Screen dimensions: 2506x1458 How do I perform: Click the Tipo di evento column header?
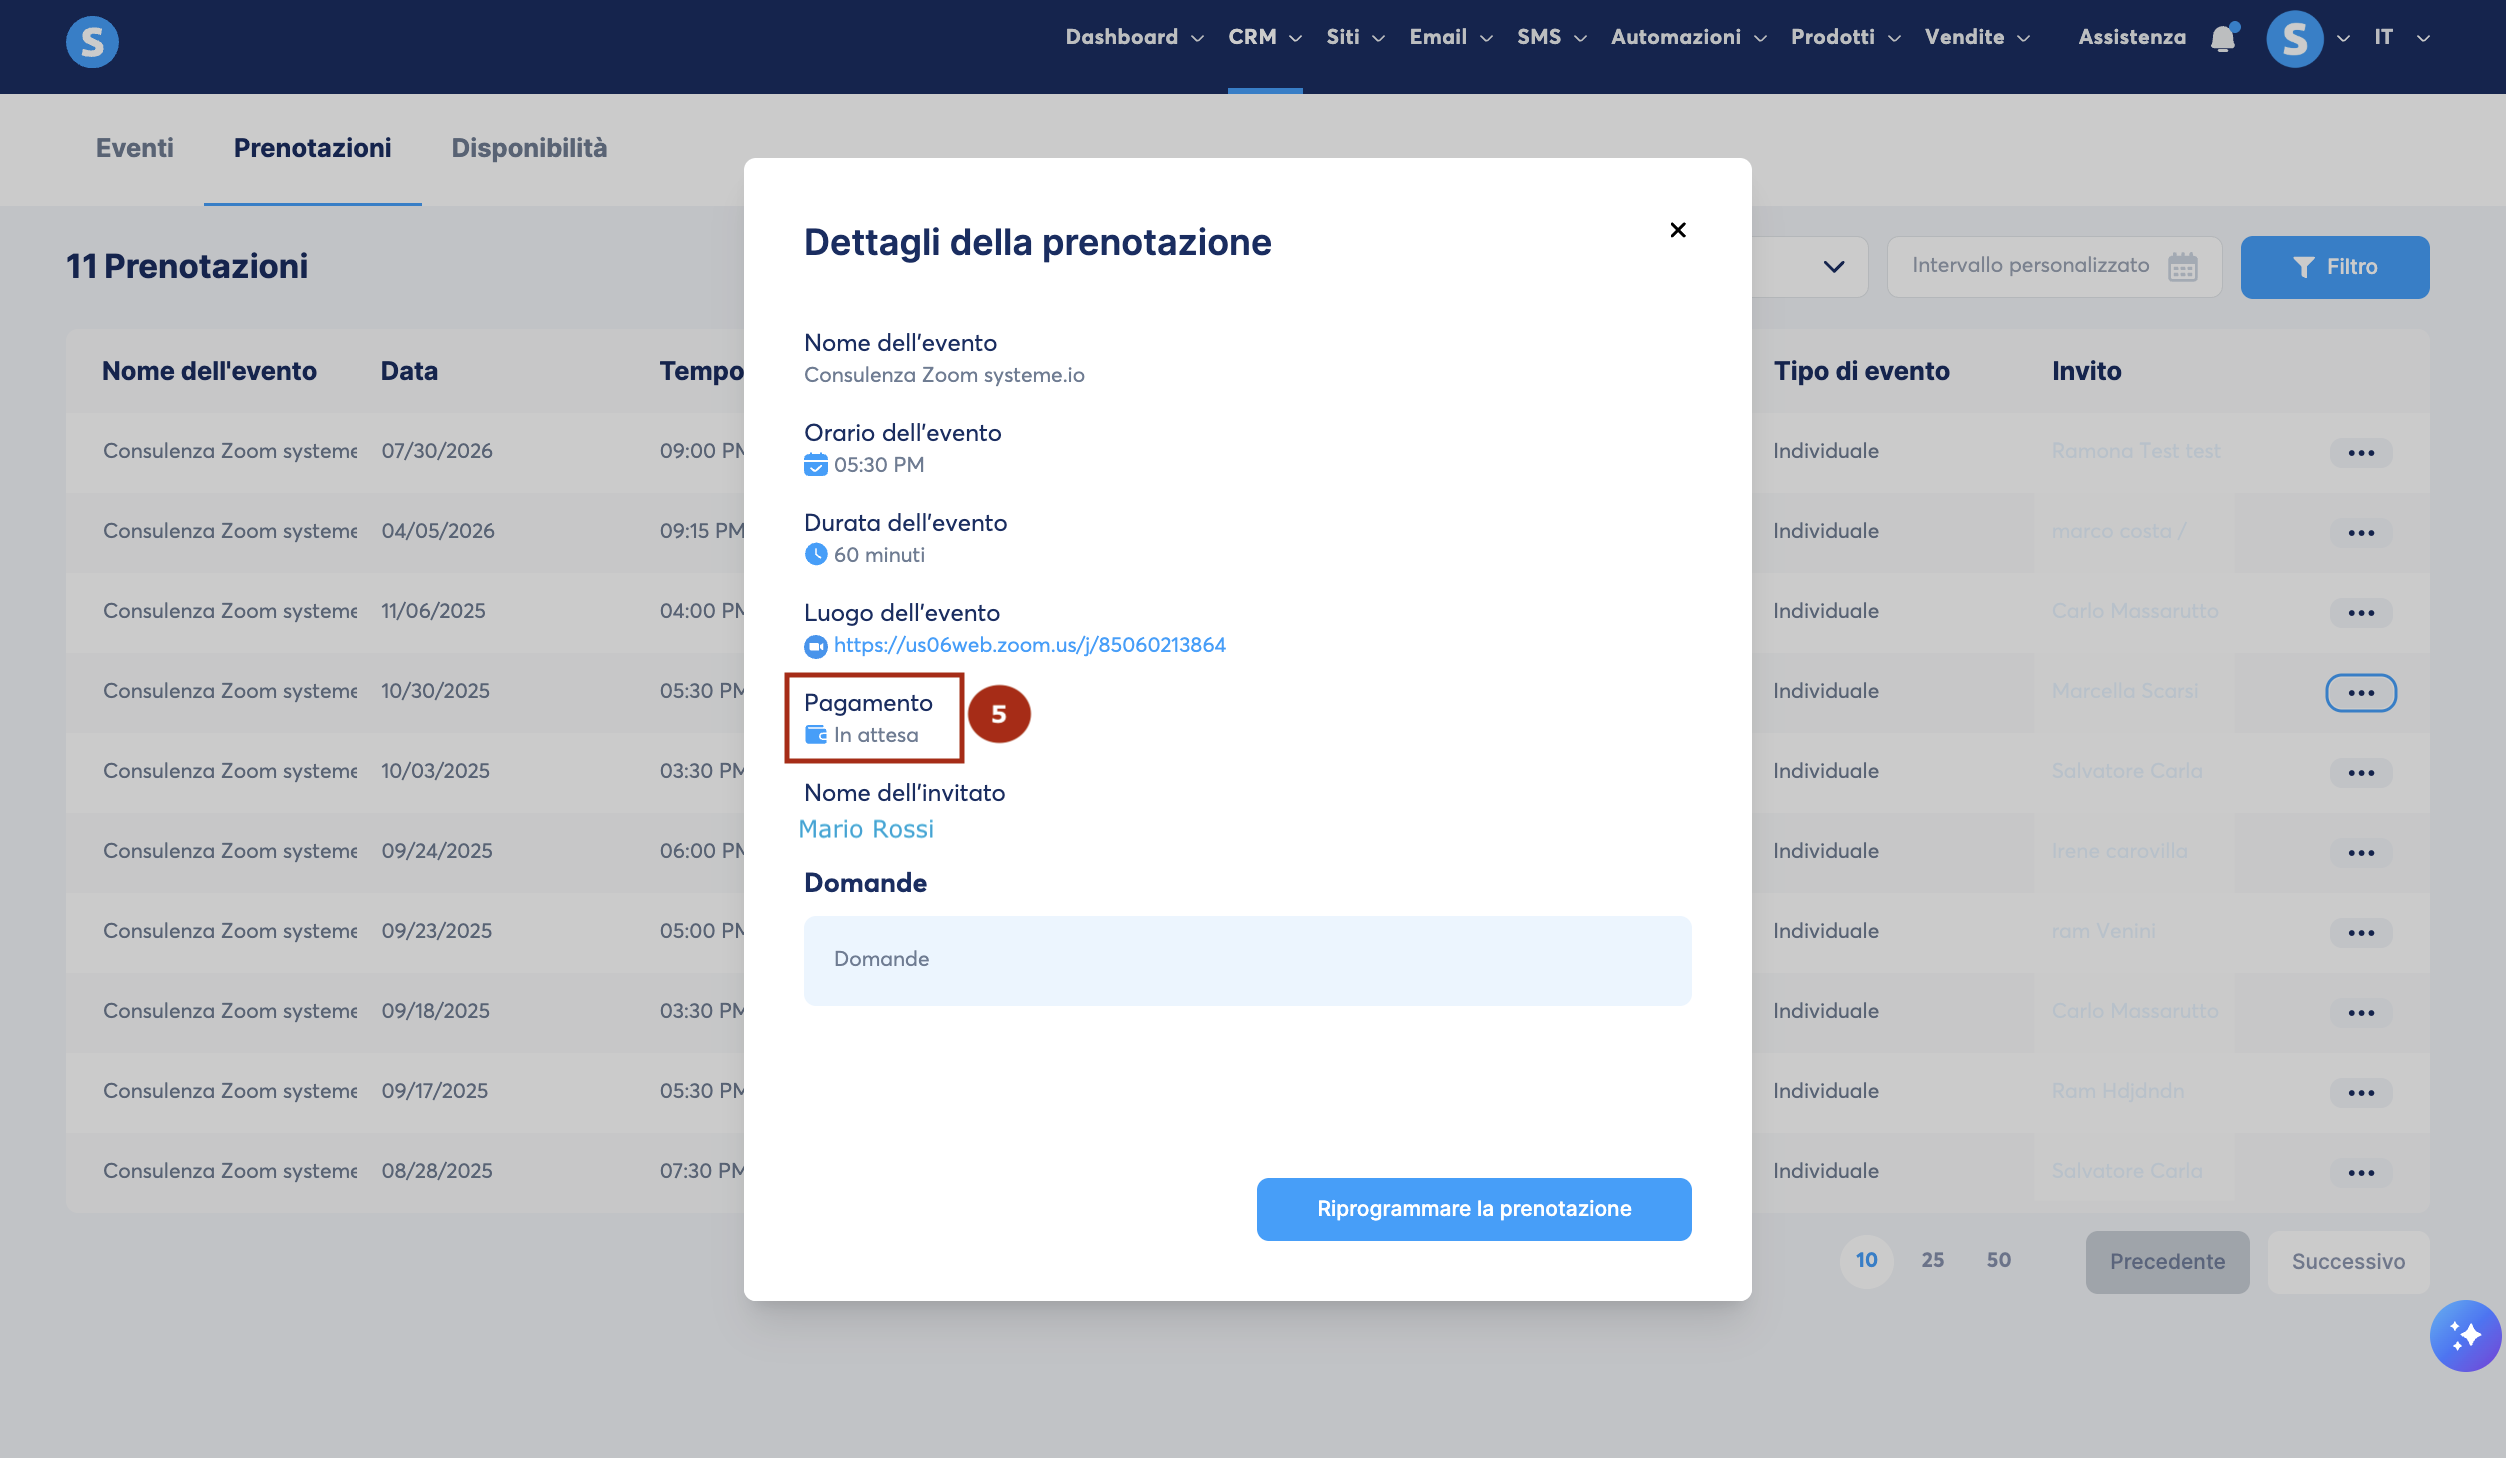pyautogui.click(x=1861, y=371)
